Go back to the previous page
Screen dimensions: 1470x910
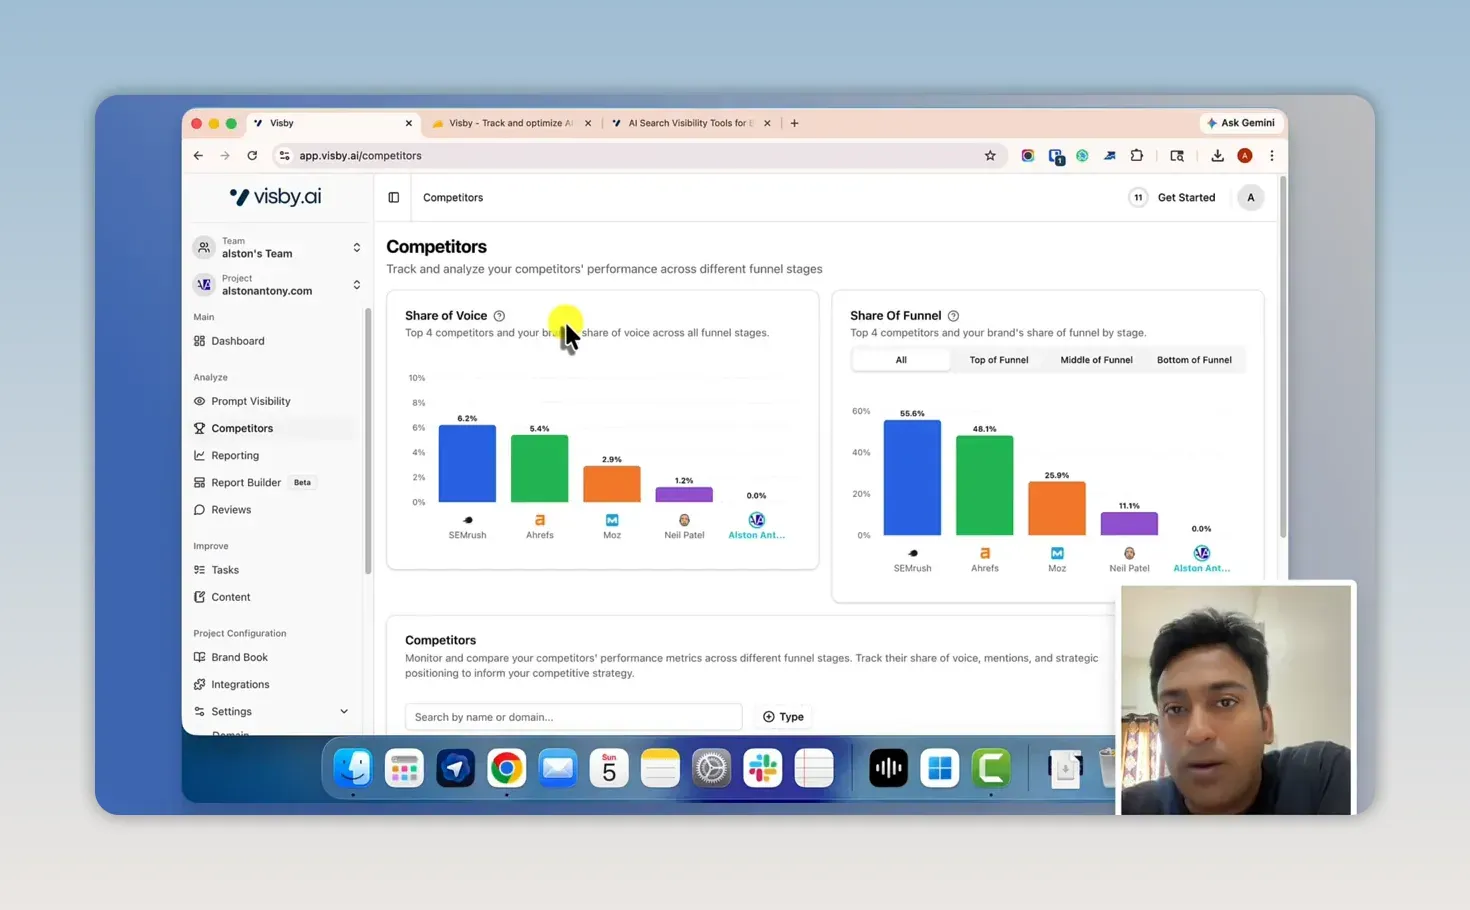(198, 156)
